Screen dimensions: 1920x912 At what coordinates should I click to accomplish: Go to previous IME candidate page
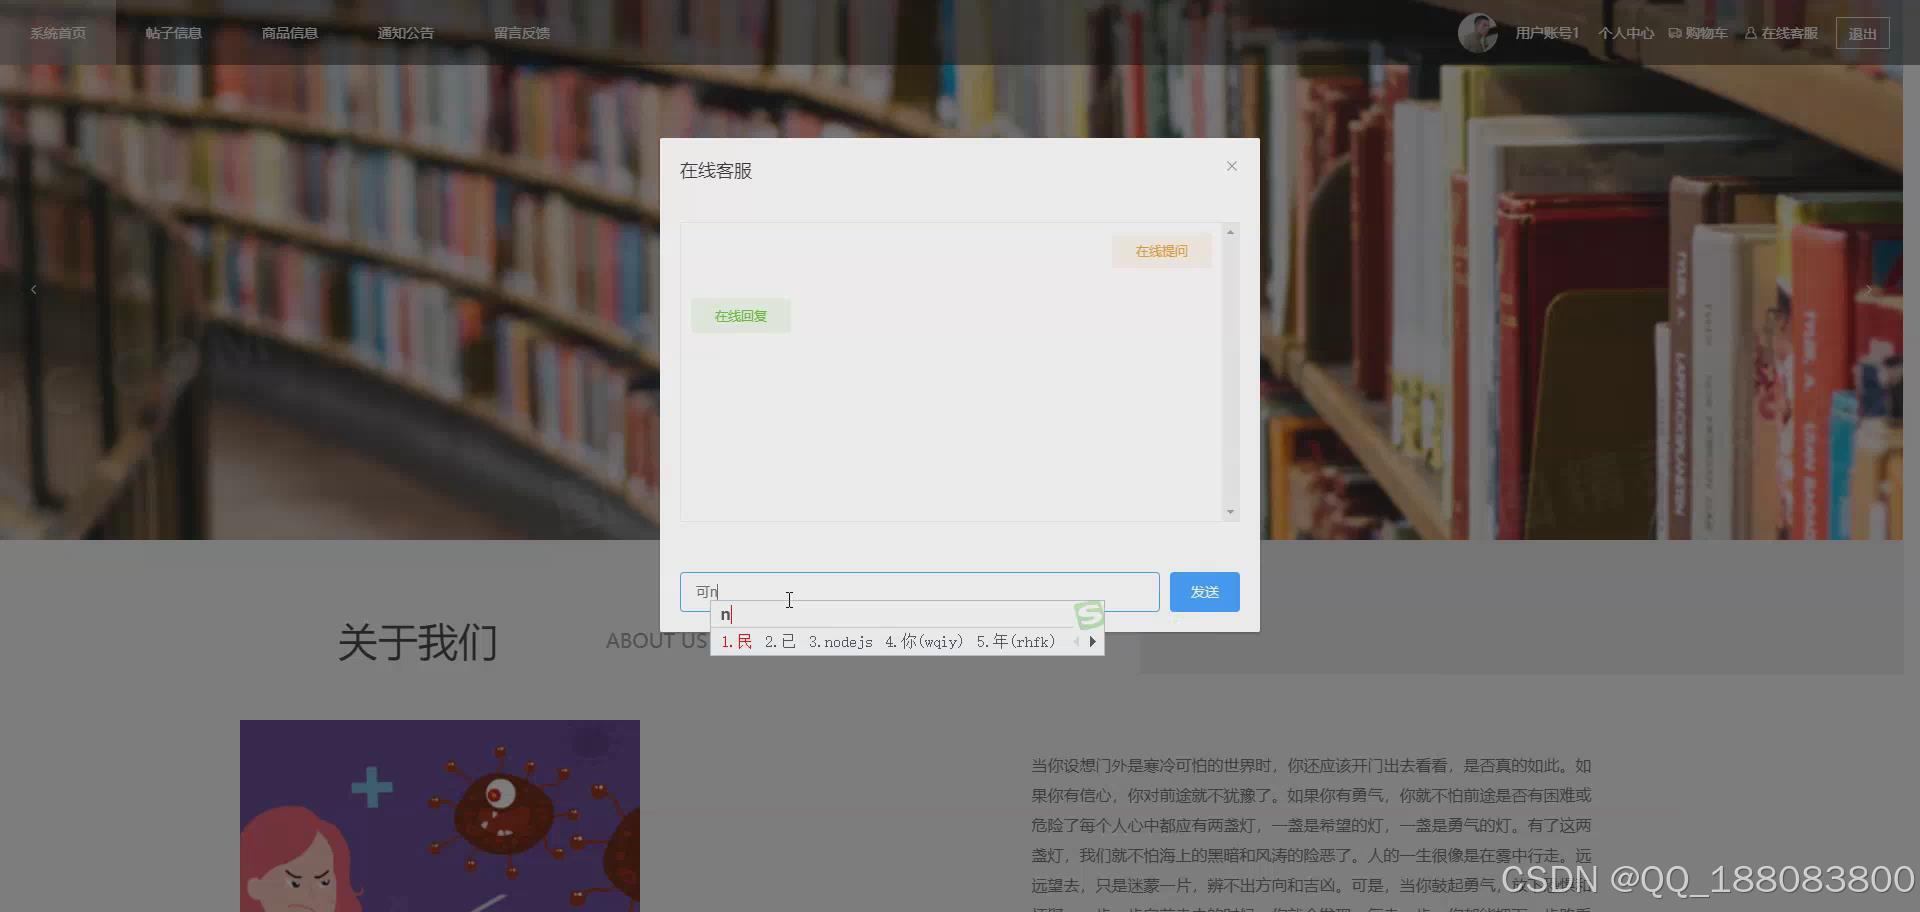pos(1077,641)
